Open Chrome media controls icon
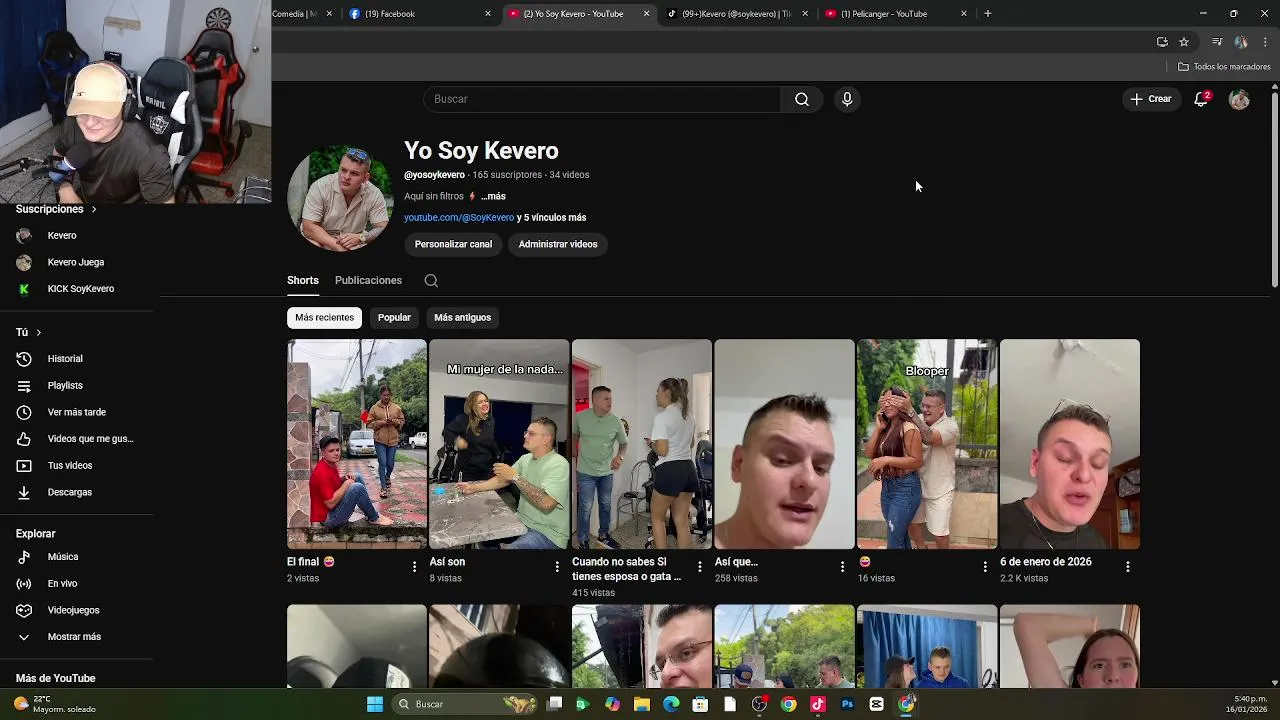The height and width of the screenshot is (720, 1280). [1217, 42]
